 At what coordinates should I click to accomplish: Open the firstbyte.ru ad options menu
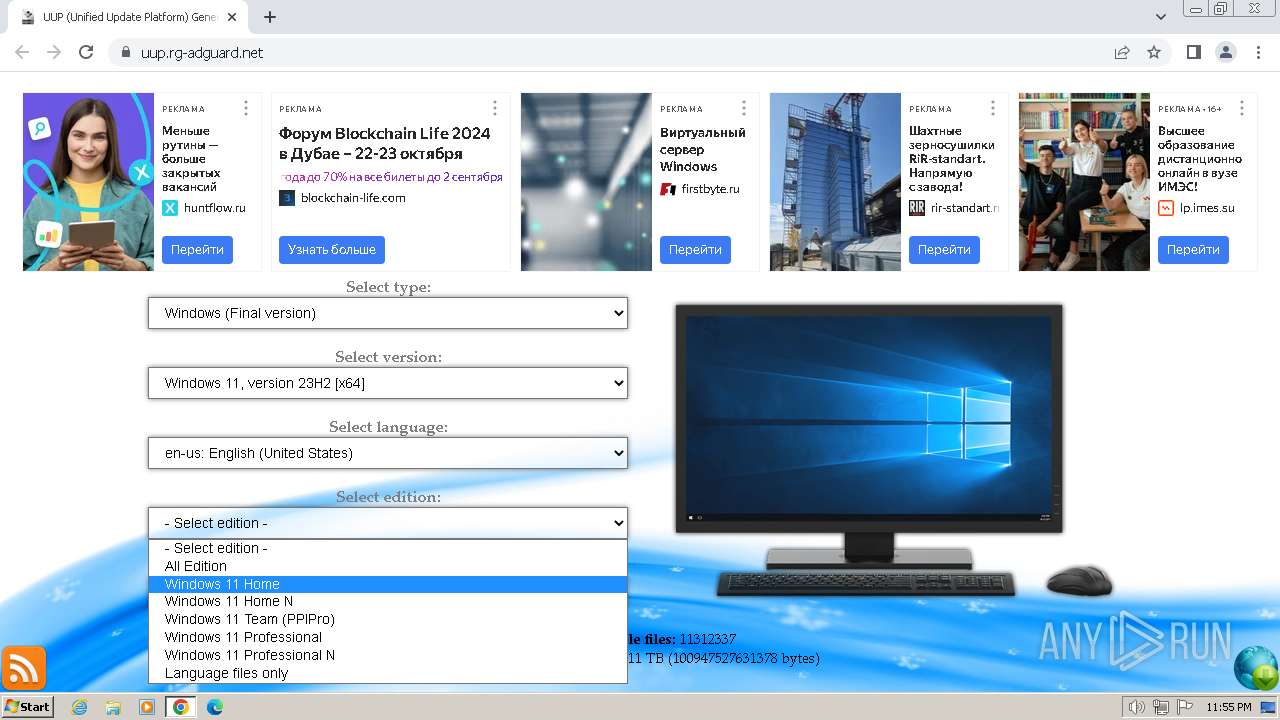coord(744,108)
